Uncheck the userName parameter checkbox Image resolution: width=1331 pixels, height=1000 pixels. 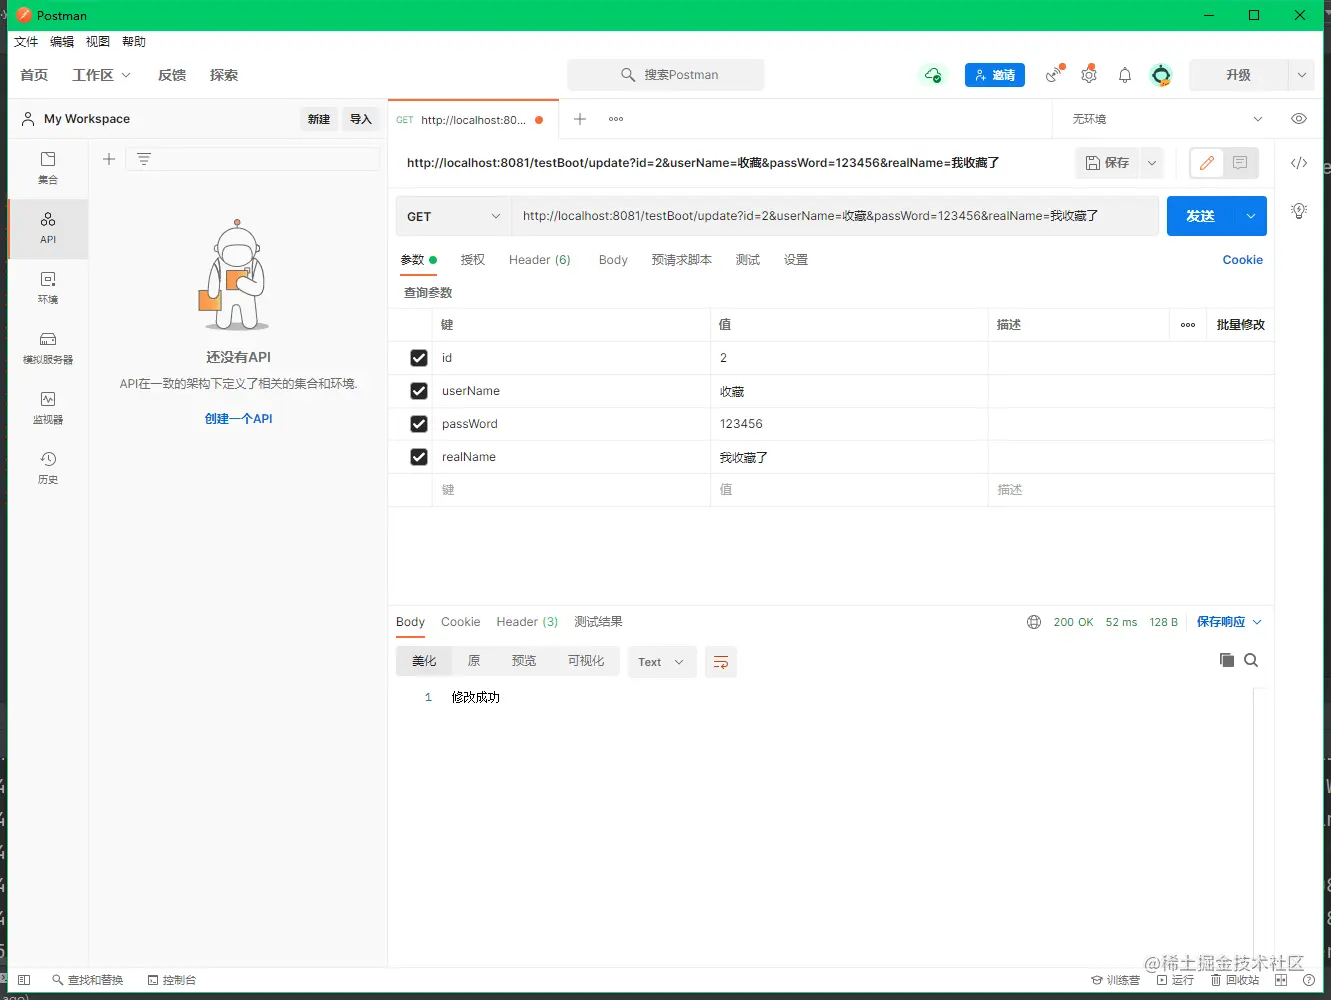(x=419, y=391)
